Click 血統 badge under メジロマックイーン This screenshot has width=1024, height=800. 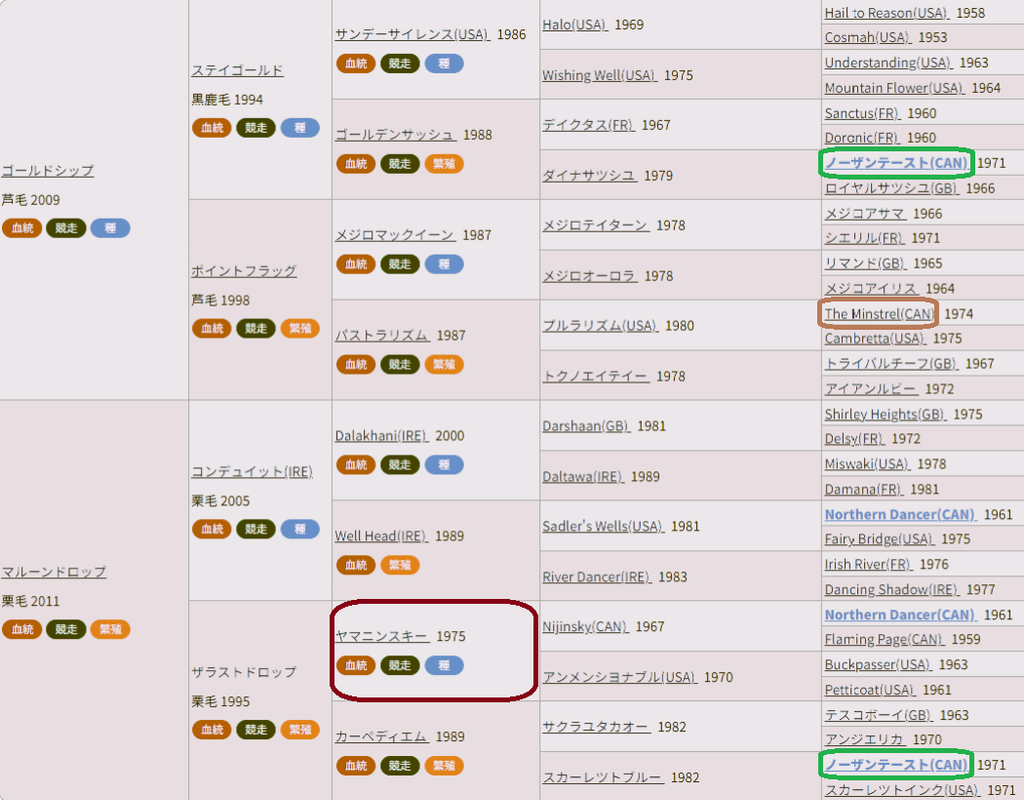pos(356,264)
